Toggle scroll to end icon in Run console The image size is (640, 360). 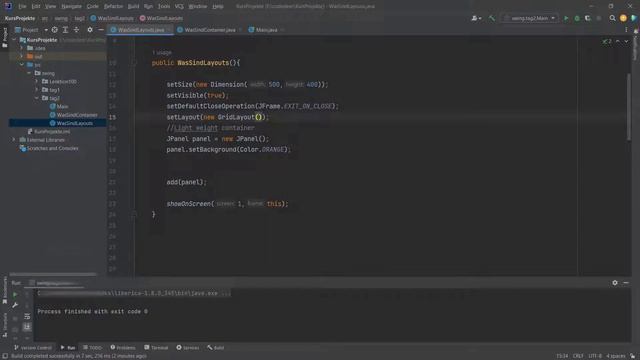click(x=27, y=327)
